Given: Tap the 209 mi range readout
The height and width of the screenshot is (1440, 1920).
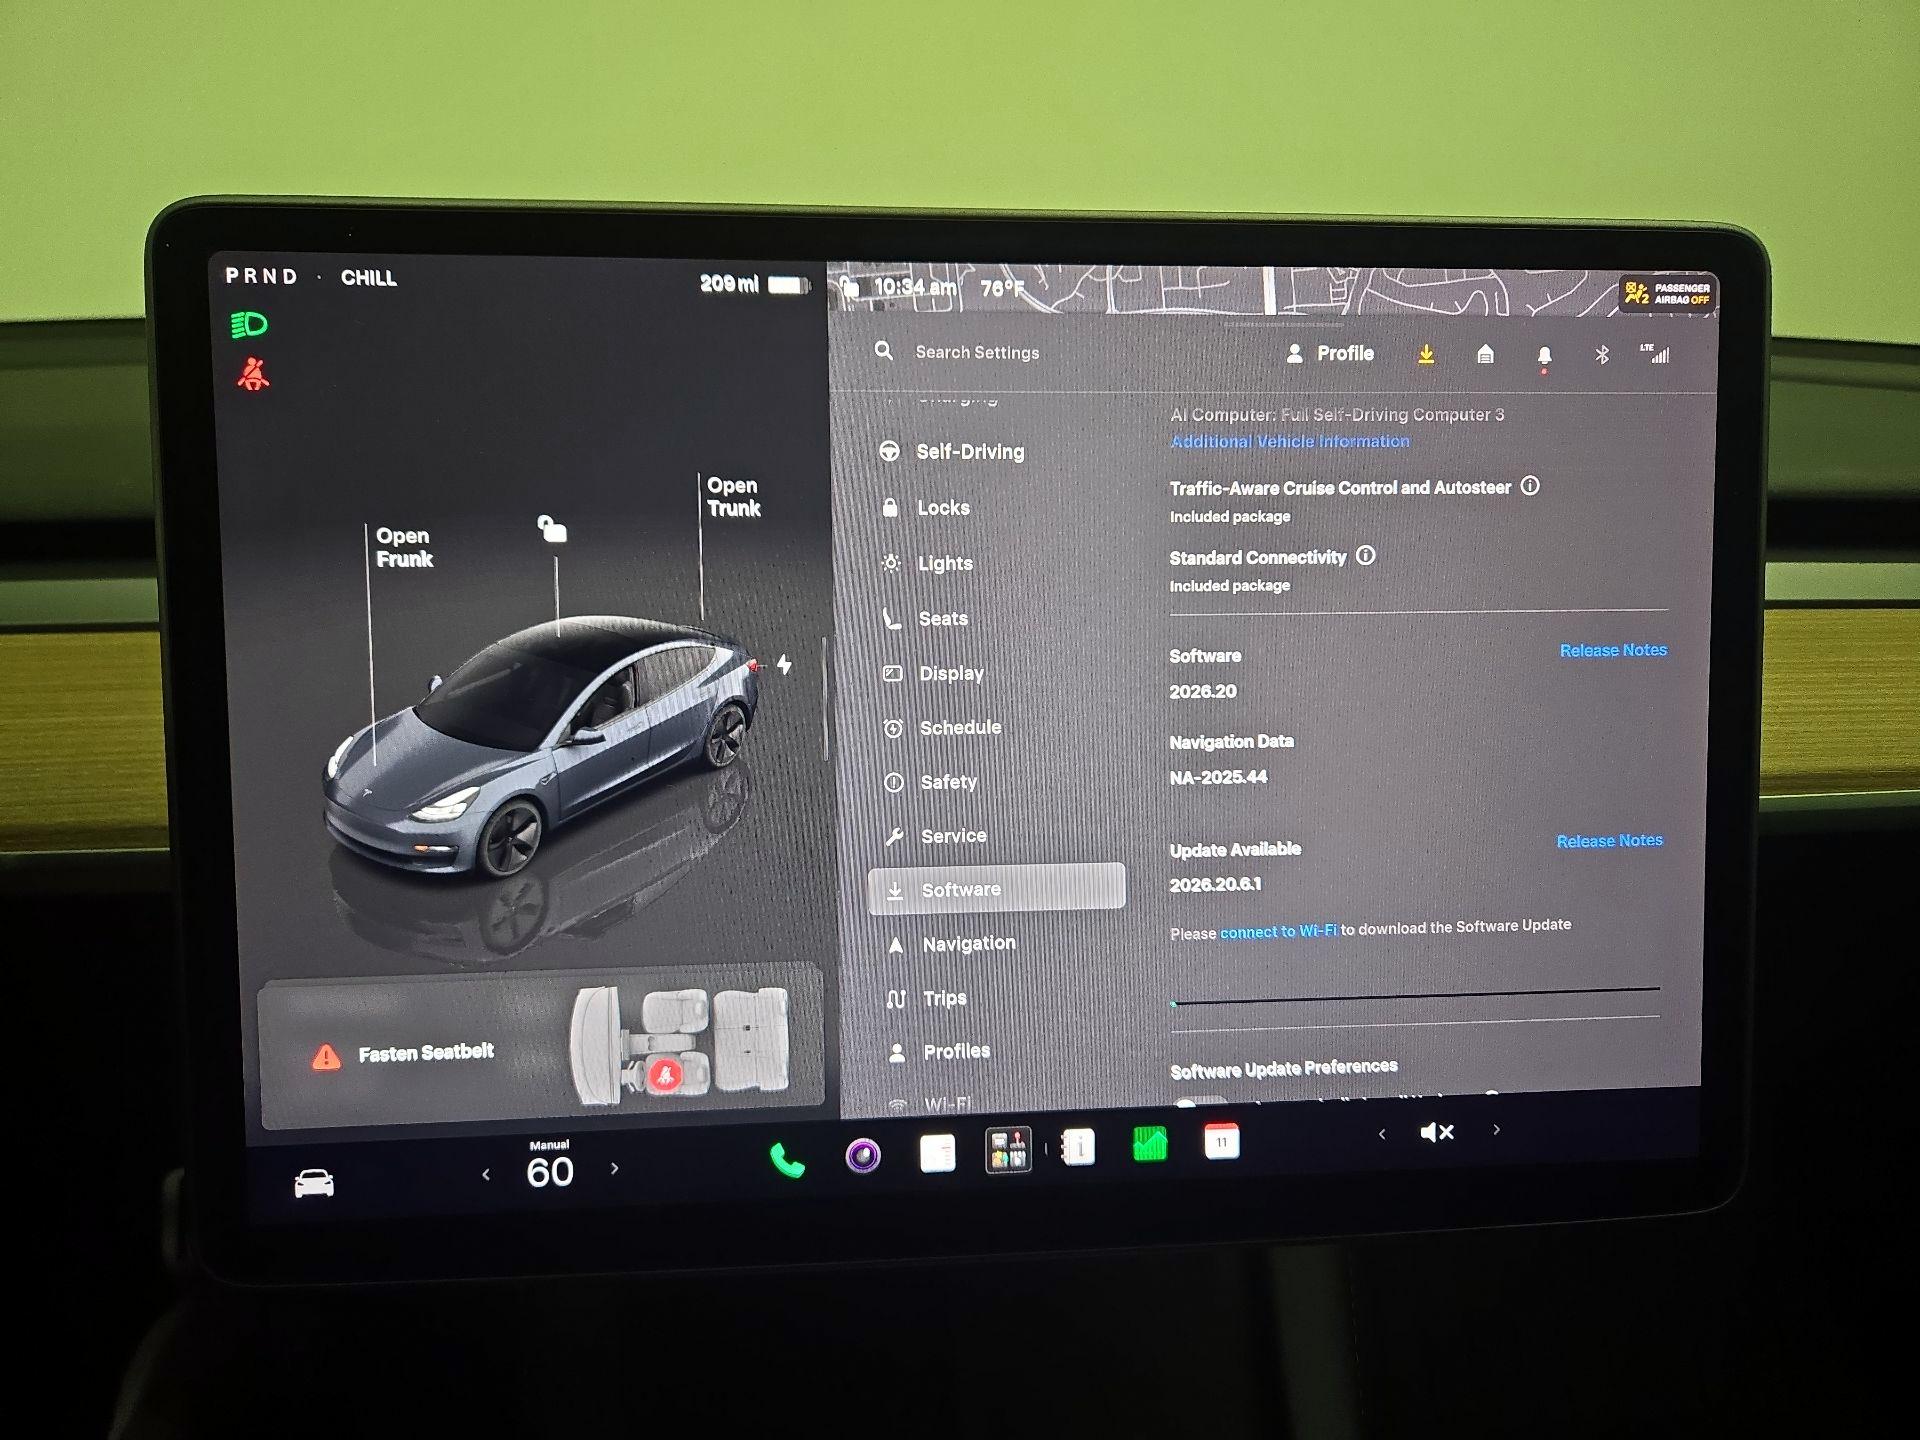Looking at the screenshot, I should 729,284.
